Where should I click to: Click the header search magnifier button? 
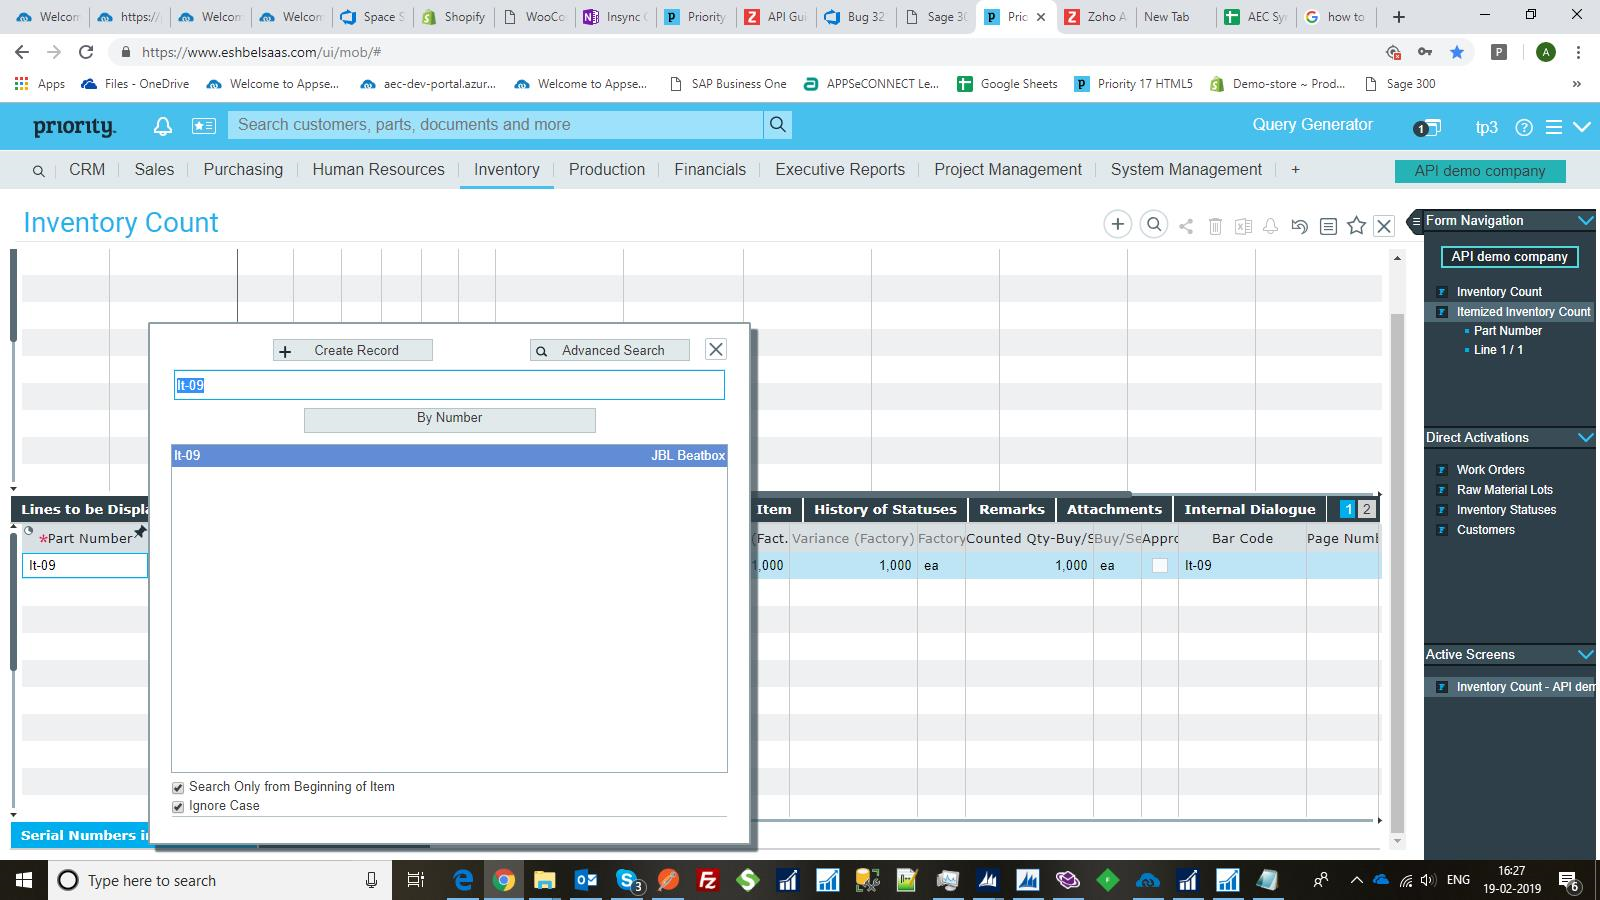click(777, 125)
